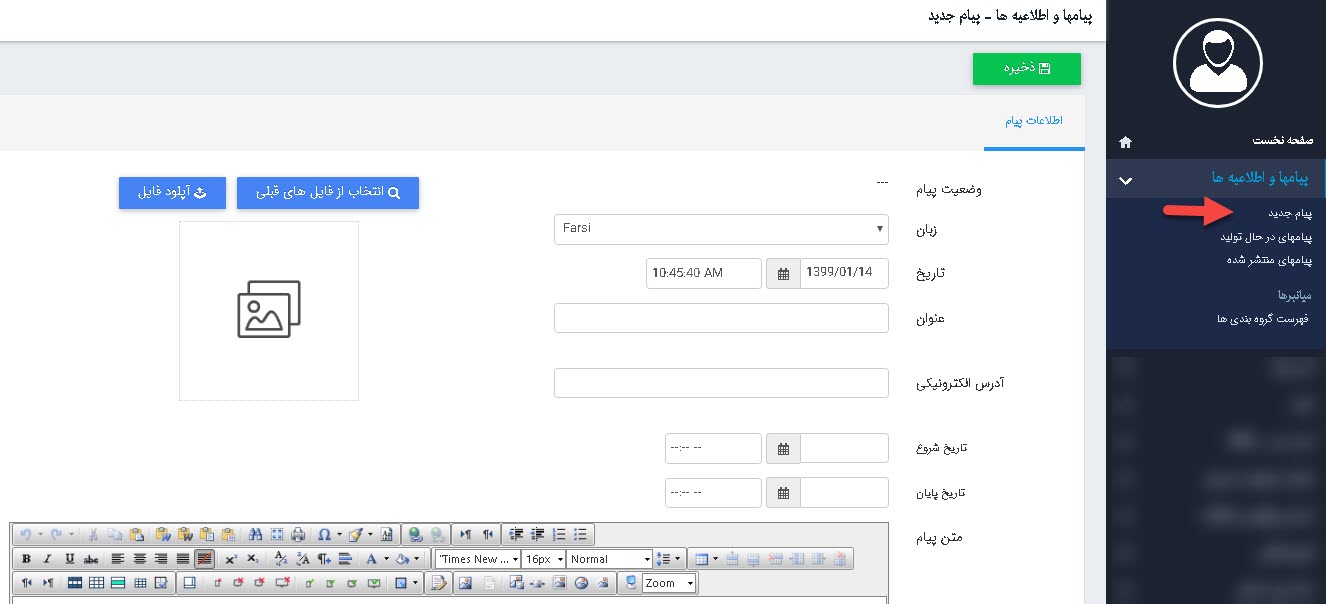Open the Farsi language dropdown
Image resolution: width=1326 pixels, height=604 pixels.
click(x=720, y=228)
